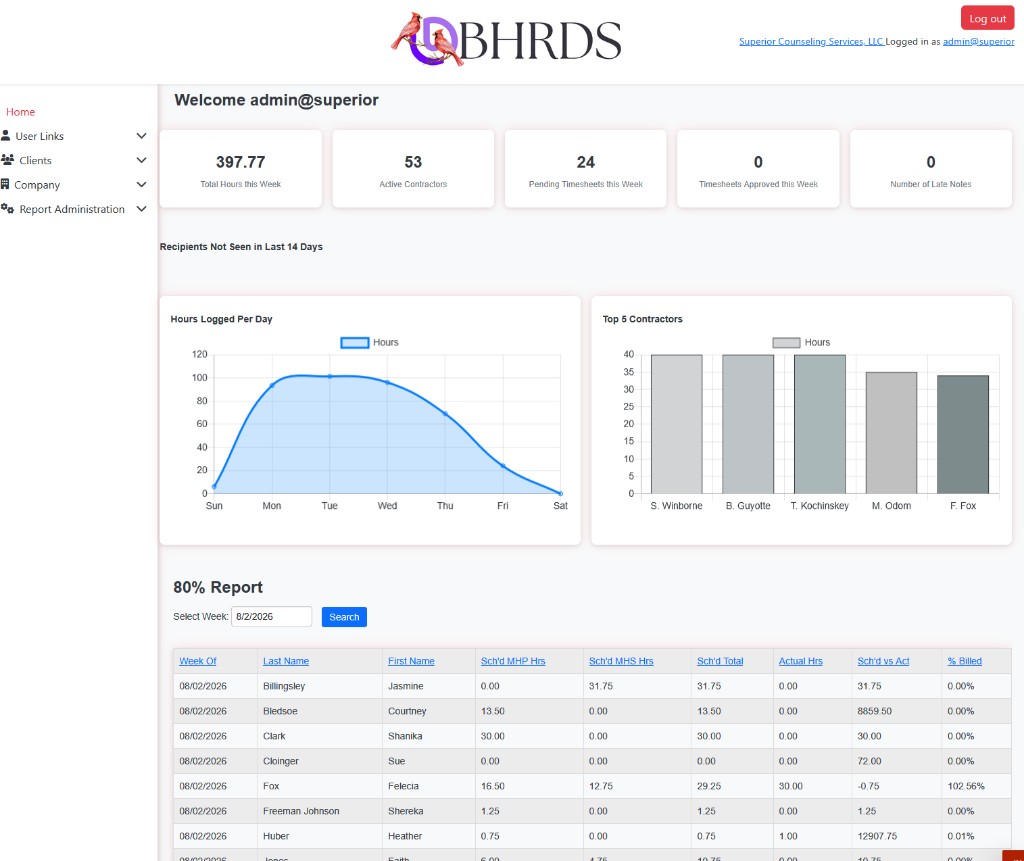Click the T. Kochinskey bar
The height and width of the screenshot is (861, 1024).
coord(820,424)
